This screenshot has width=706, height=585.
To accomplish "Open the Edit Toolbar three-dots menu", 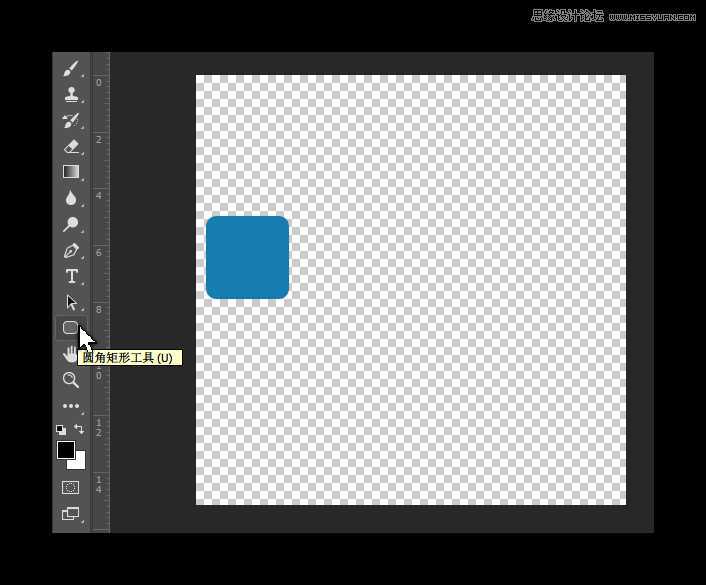I will click(71, 406).
